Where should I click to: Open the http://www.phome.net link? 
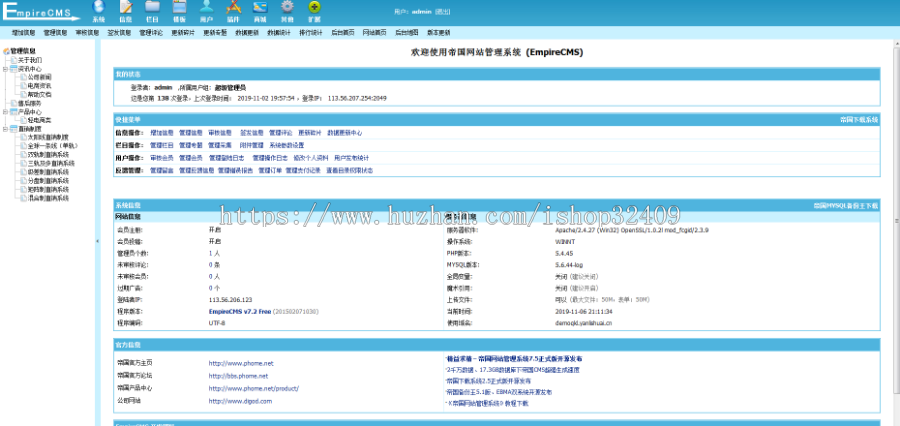click(241, 363)
